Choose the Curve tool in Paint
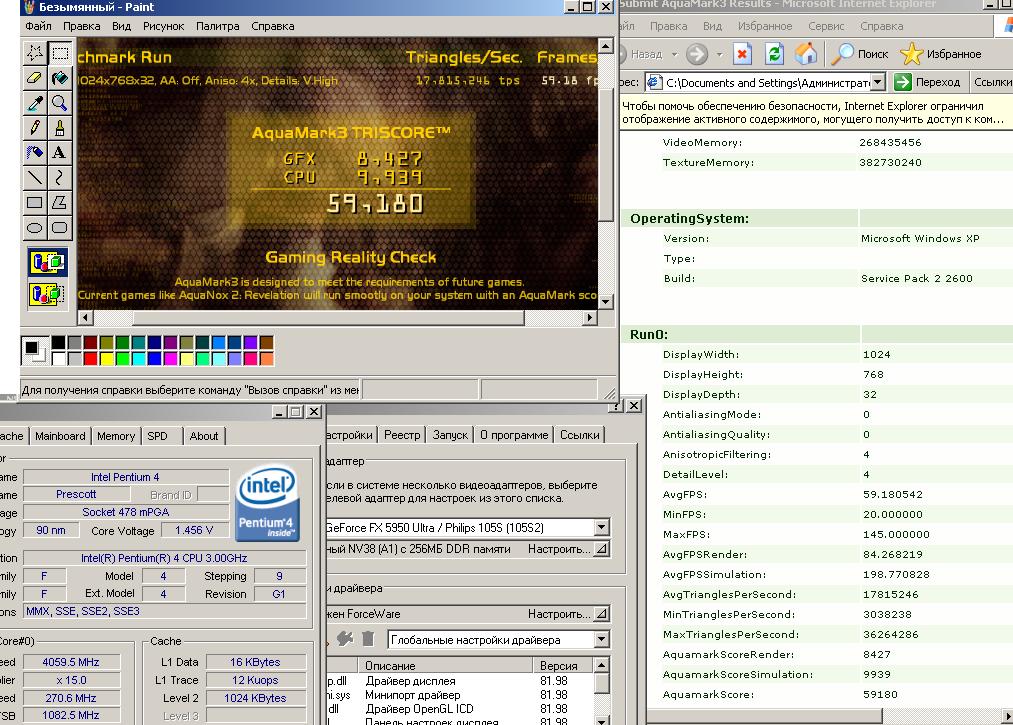Viewport: 1013px width, 725px height. pos(59,178)
